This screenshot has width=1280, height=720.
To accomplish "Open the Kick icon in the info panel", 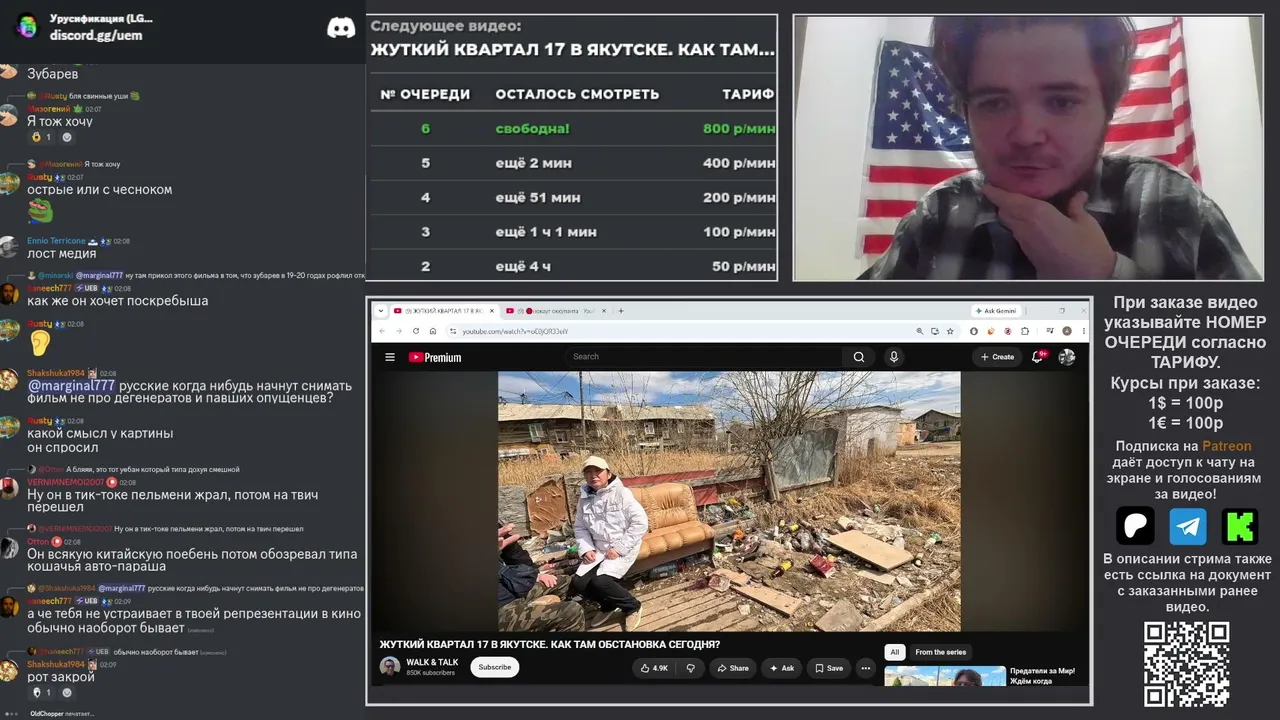I will point(1240,526).
